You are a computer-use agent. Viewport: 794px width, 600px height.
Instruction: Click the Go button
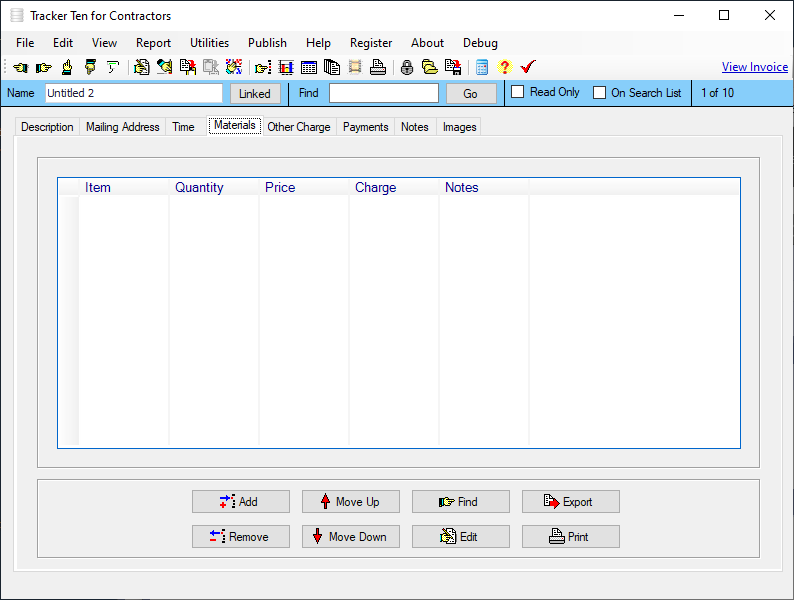[x=470, y=94]
